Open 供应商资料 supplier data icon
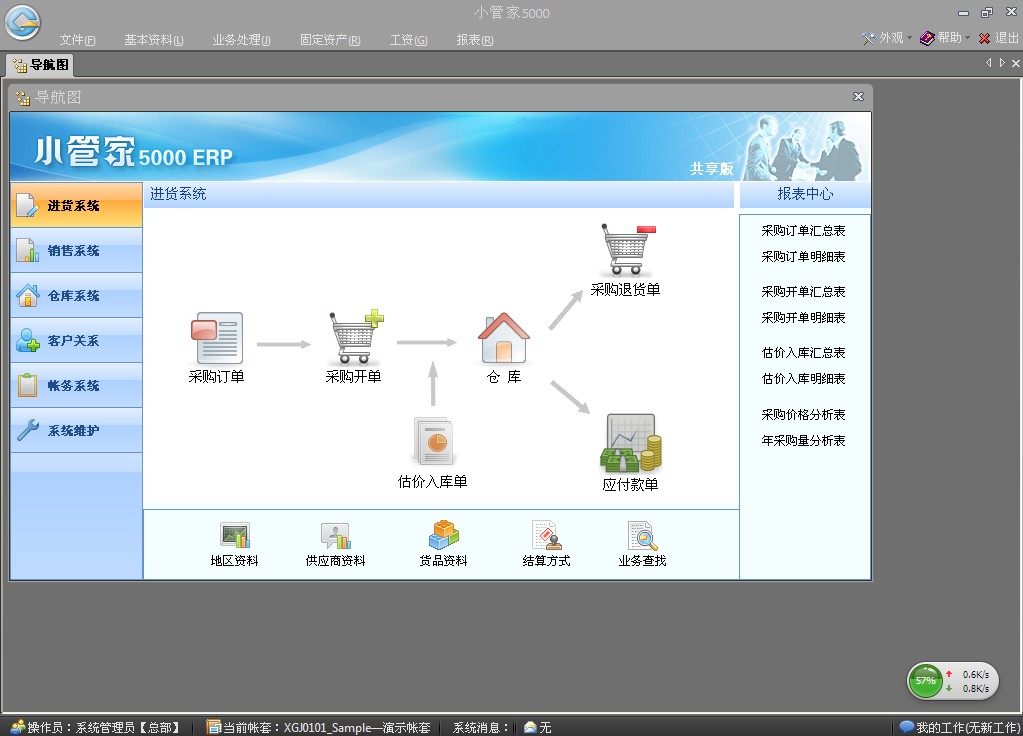This screenshot has width=1023, height=736. [335, 535]
